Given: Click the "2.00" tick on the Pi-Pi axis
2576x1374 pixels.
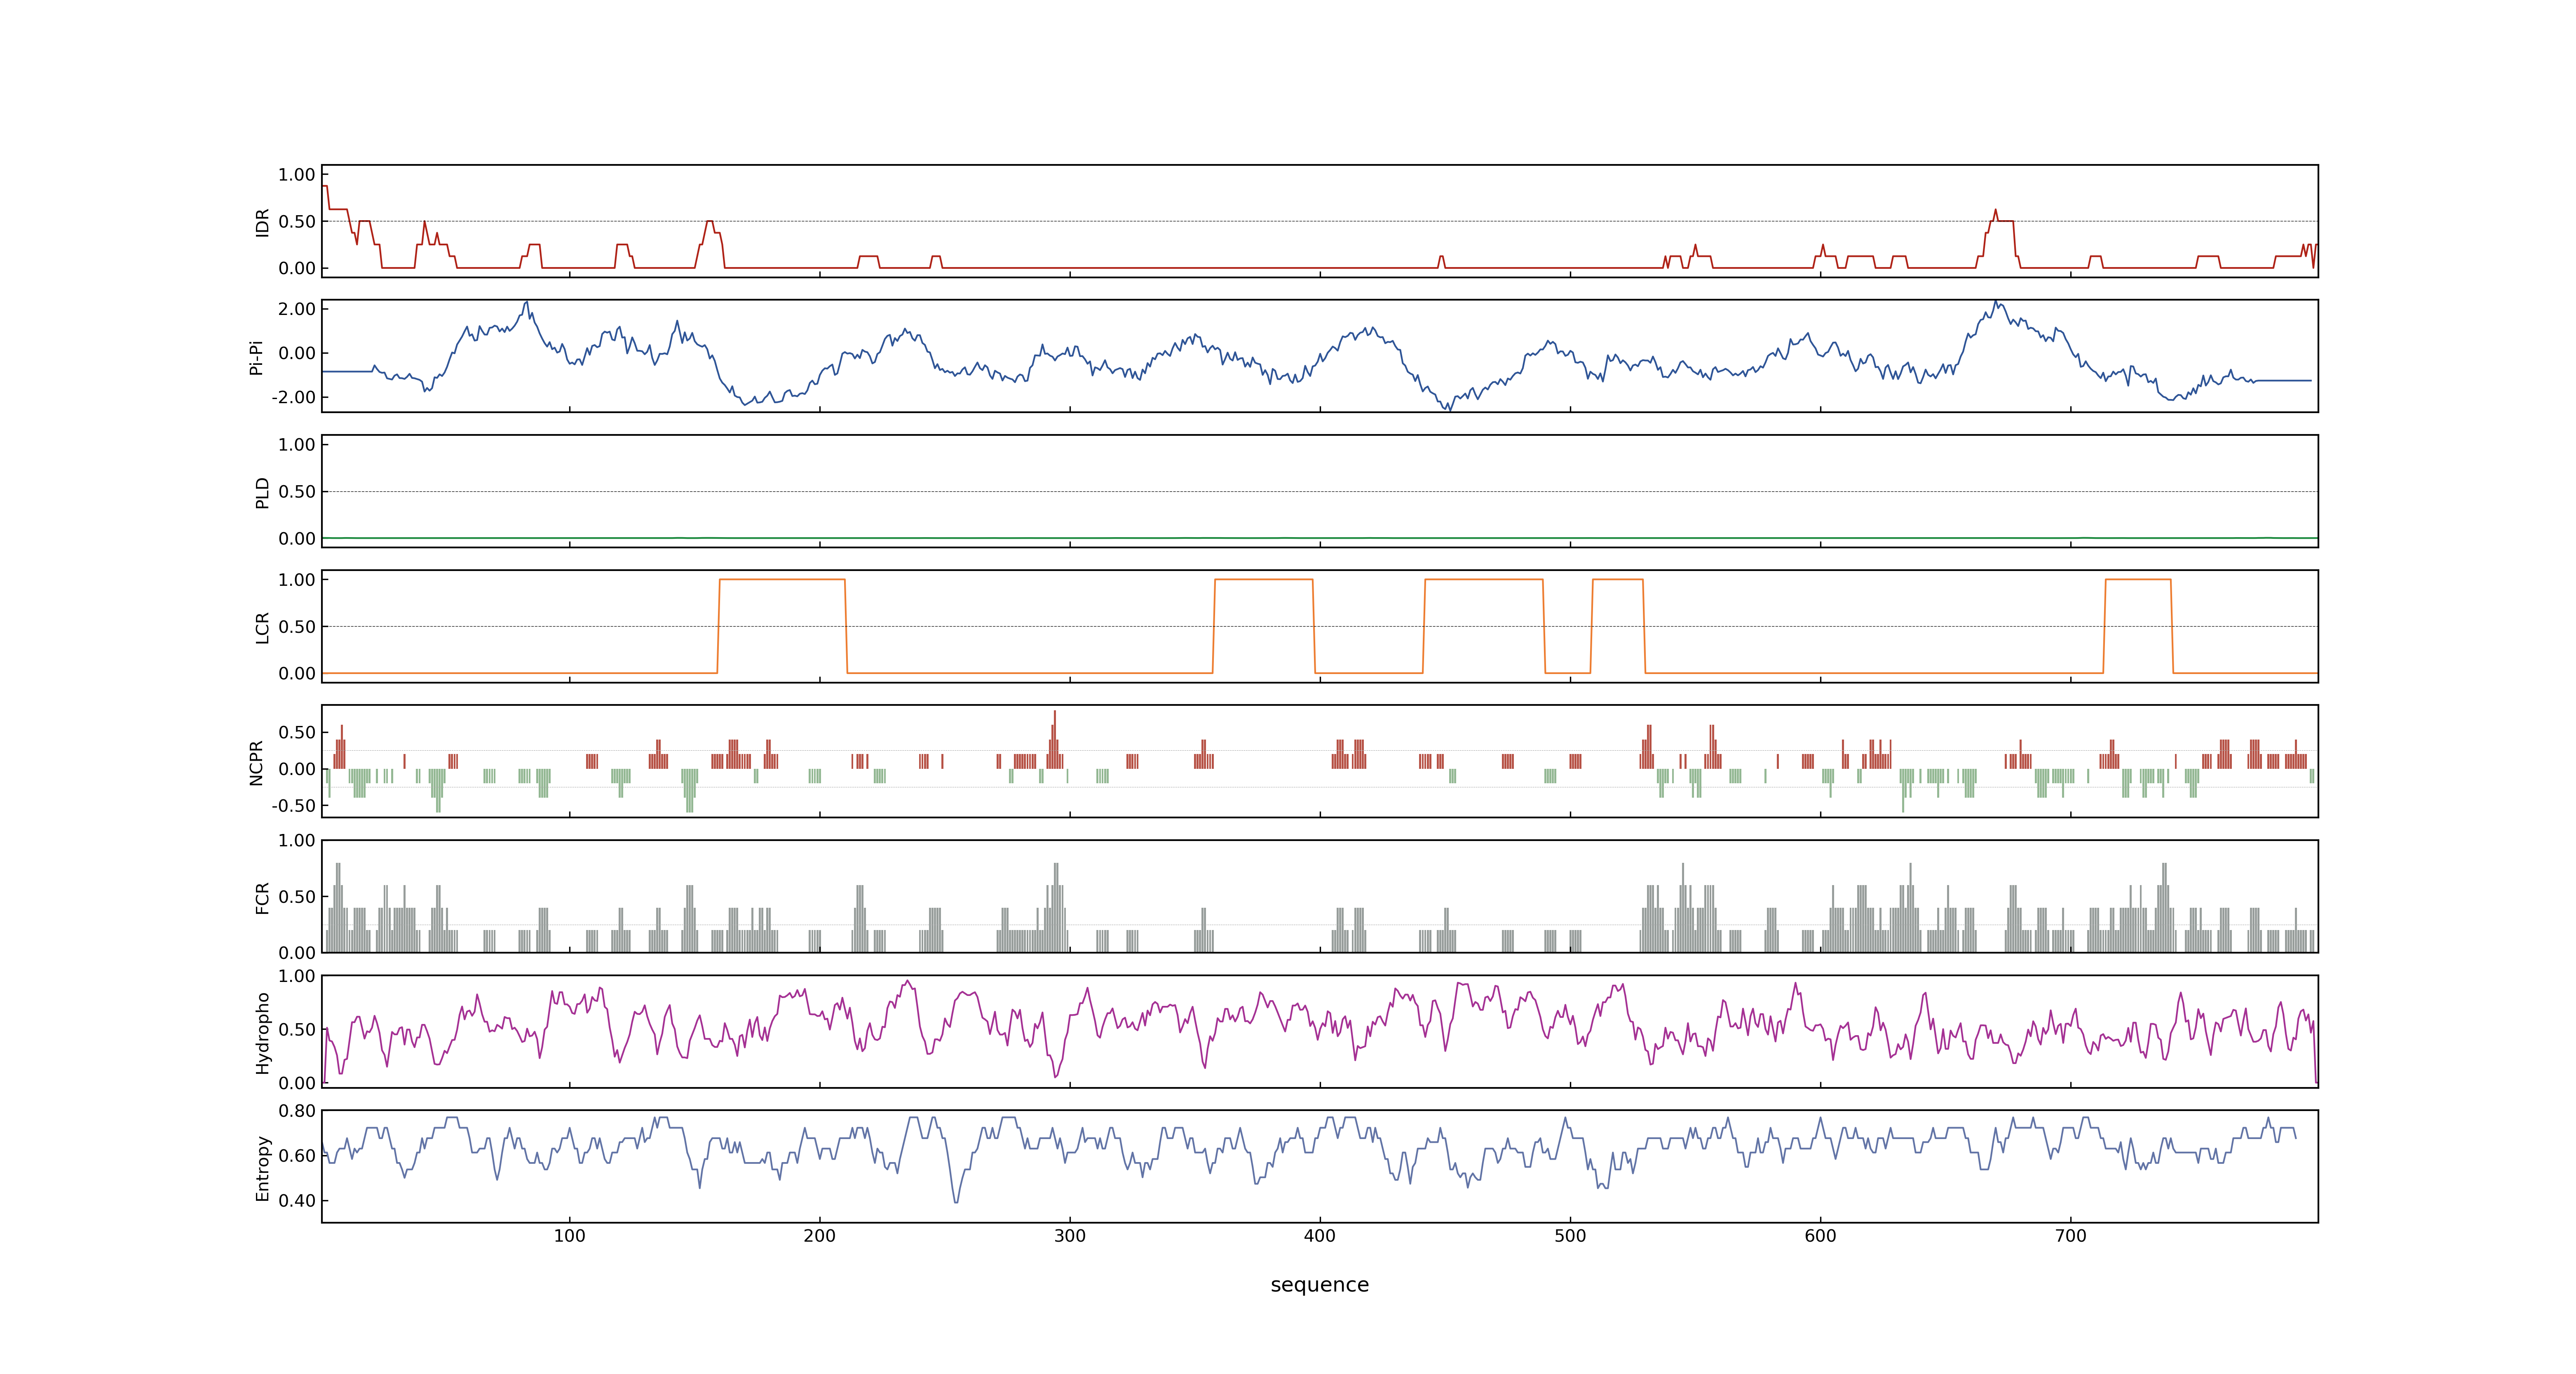Looking at the screenshot, I should 297,309.
